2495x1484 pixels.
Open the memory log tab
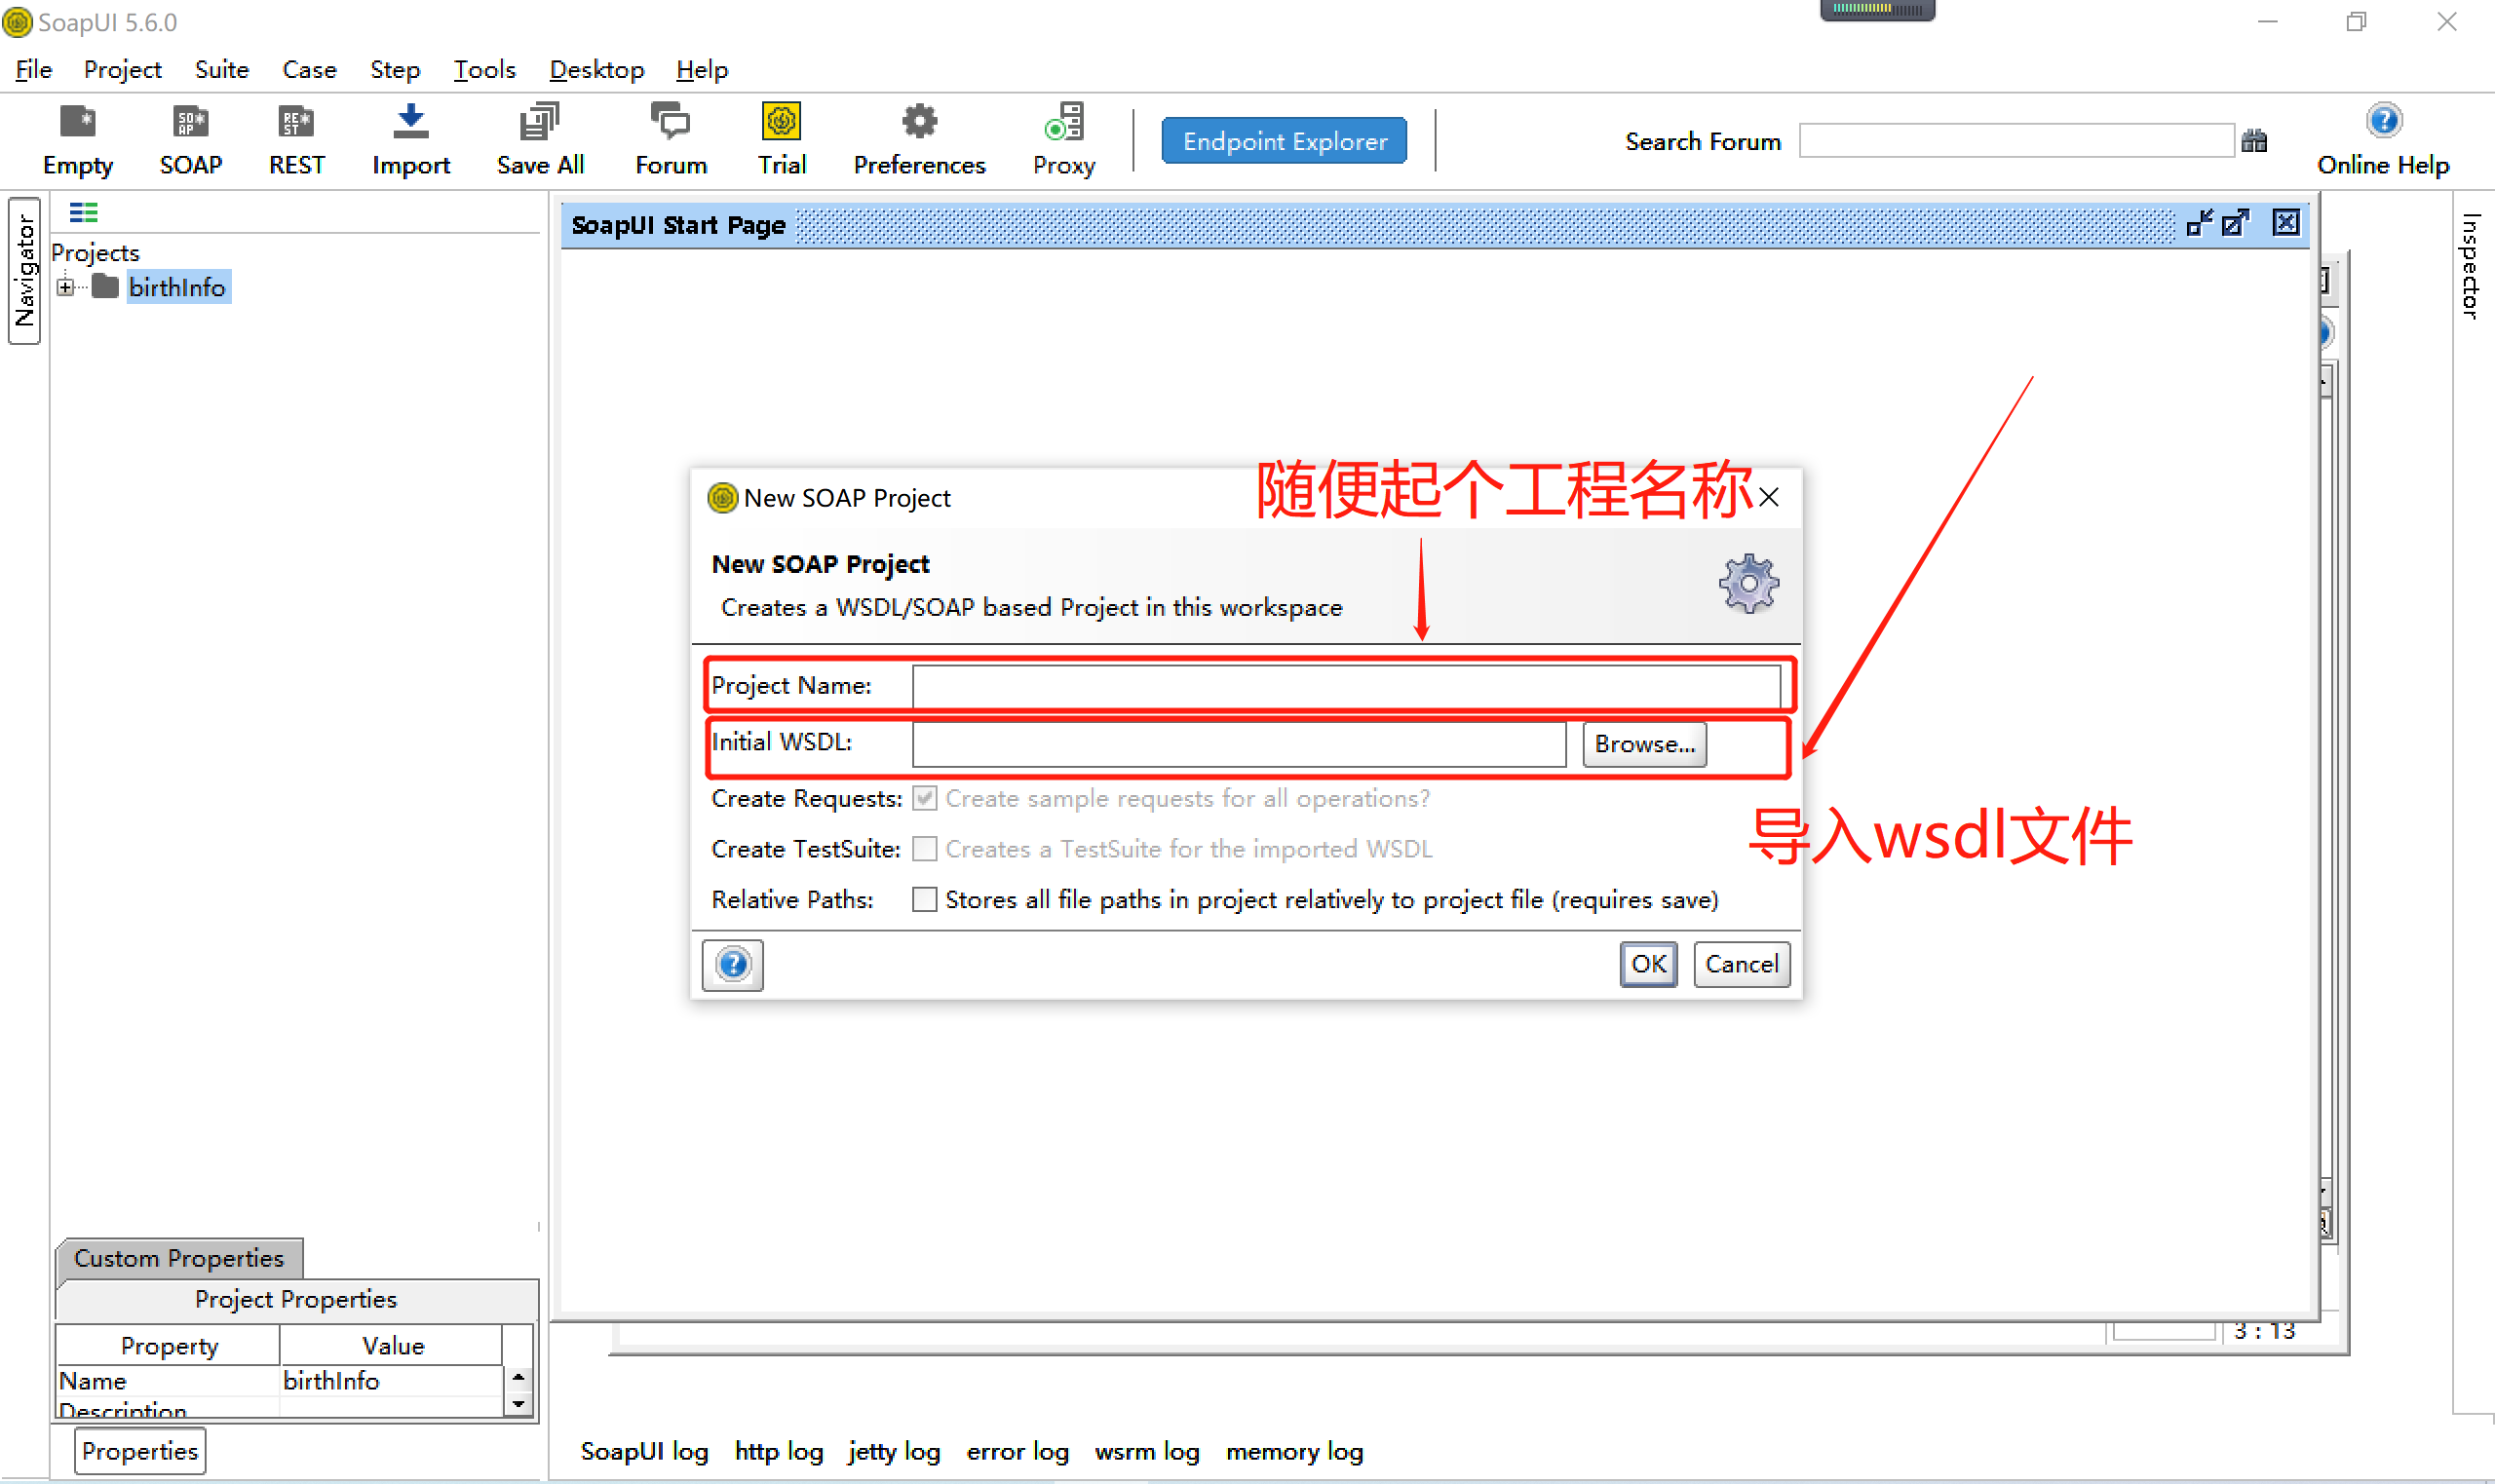click(x=1294, y=1451)
